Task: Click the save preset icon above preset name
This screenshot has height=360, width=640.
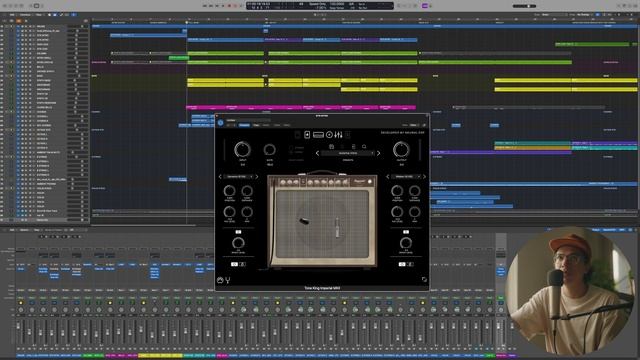Action: 331,146
